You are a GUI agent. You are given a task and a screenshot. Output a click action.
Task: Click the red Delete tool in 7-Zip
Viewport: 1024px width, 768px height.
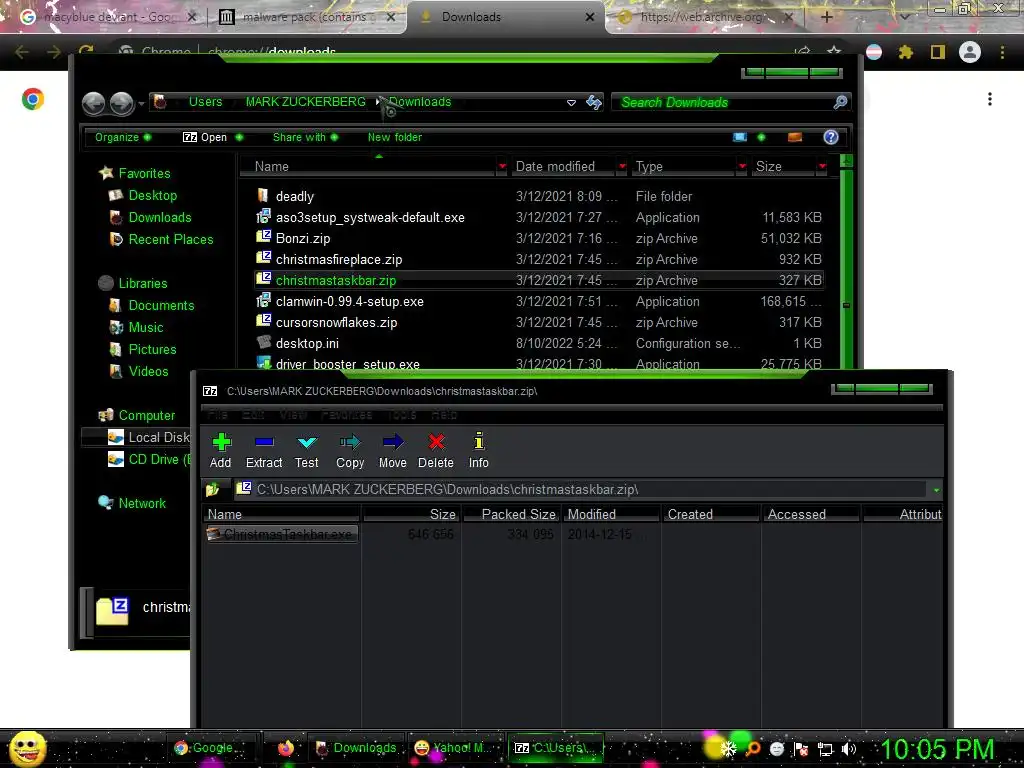tap(436, 451)
